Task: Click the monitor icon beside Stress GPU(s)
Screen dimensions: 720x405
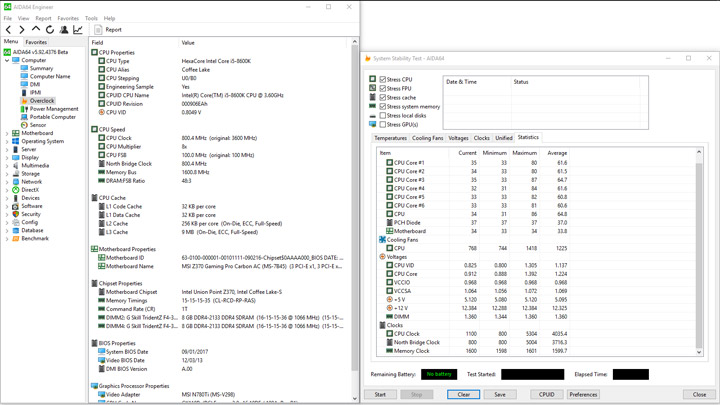Action: tap(372, 124)
